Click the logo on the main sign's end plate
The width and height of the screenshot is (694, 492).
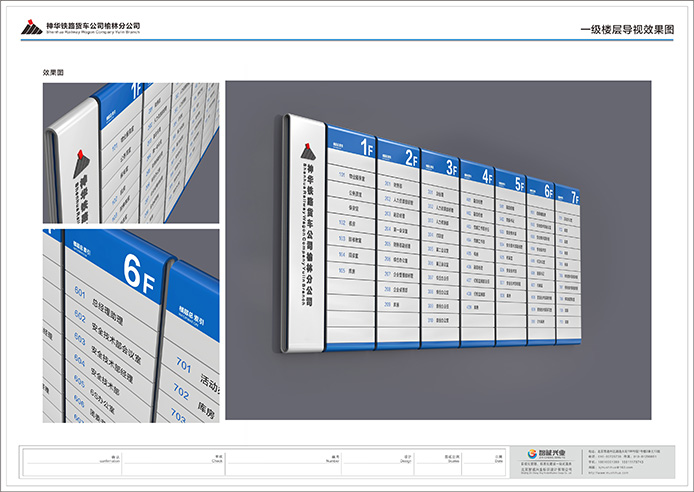tap(308, 151)
